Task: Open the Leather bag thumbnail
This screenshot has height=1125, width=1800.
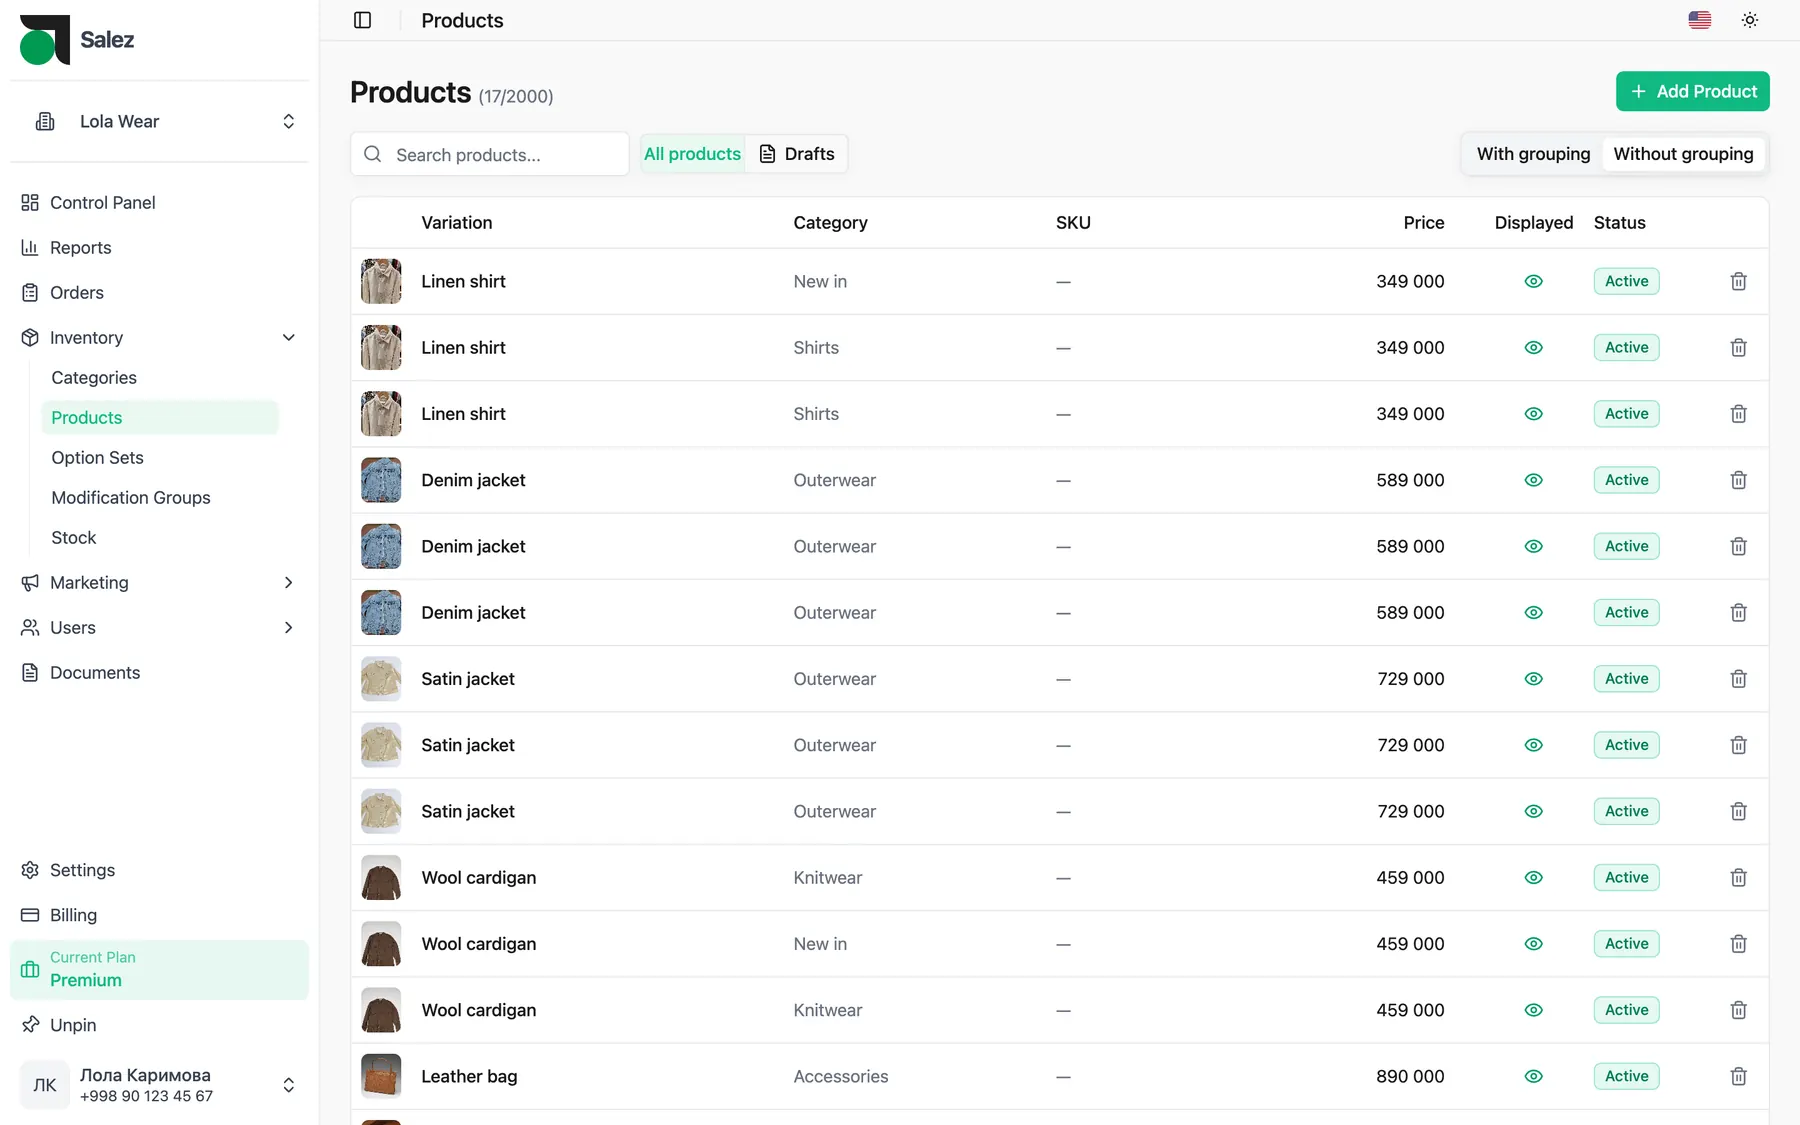Action: (381, 1077)
